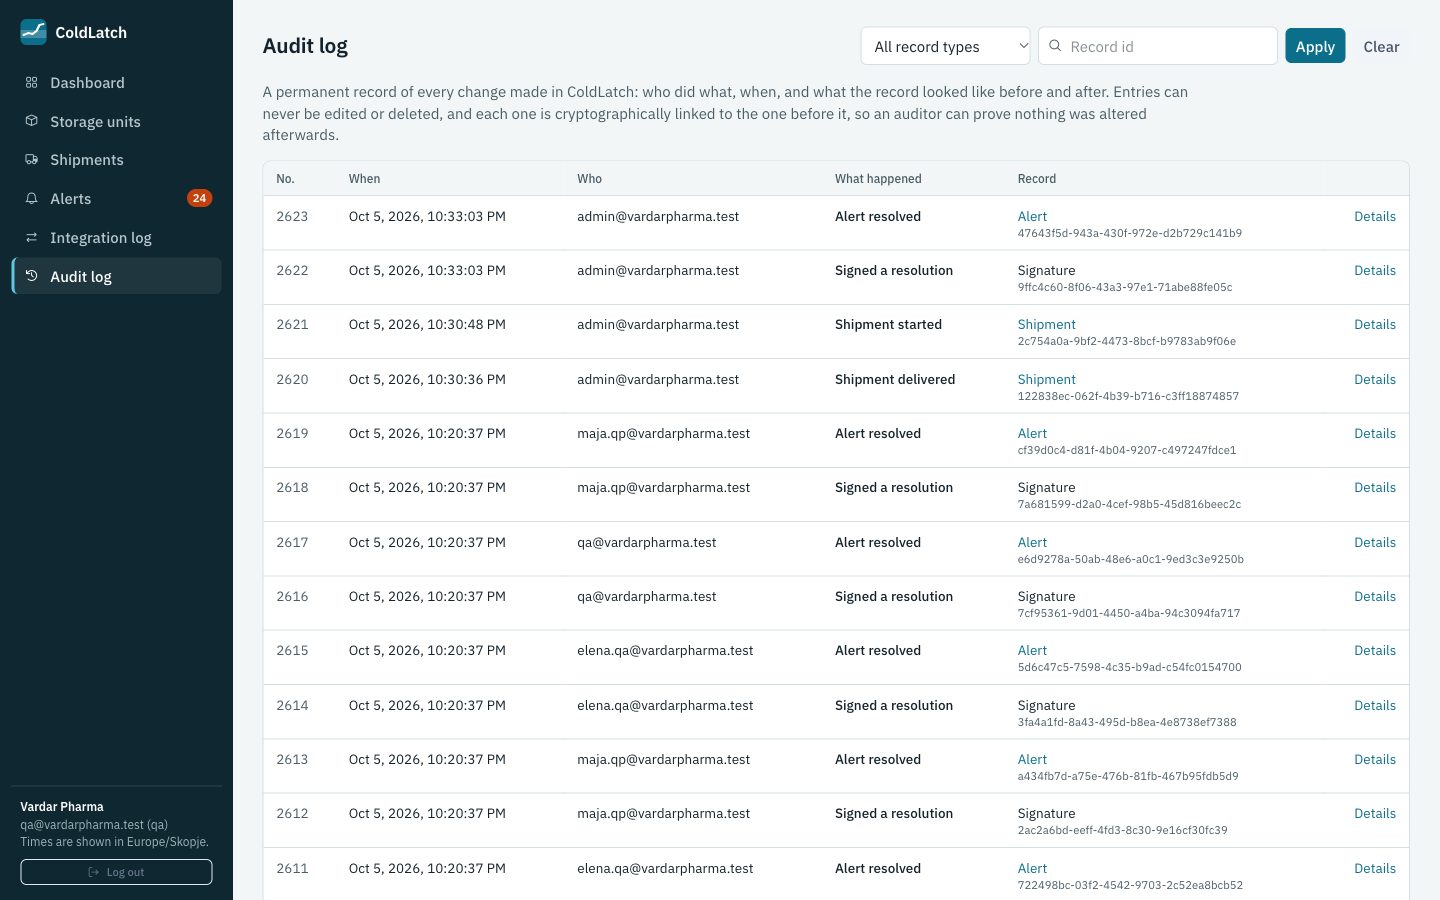The height and width of the screenshot is (900, 1440).
Task: Open Details for entry 2614
Action: coord(1374,705)
